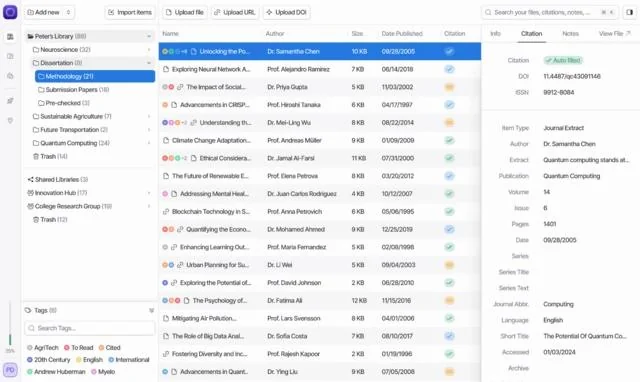Toggle citation status for The Impact of Social row
This screenshot has height=382, width=640.
pos(449,87)
